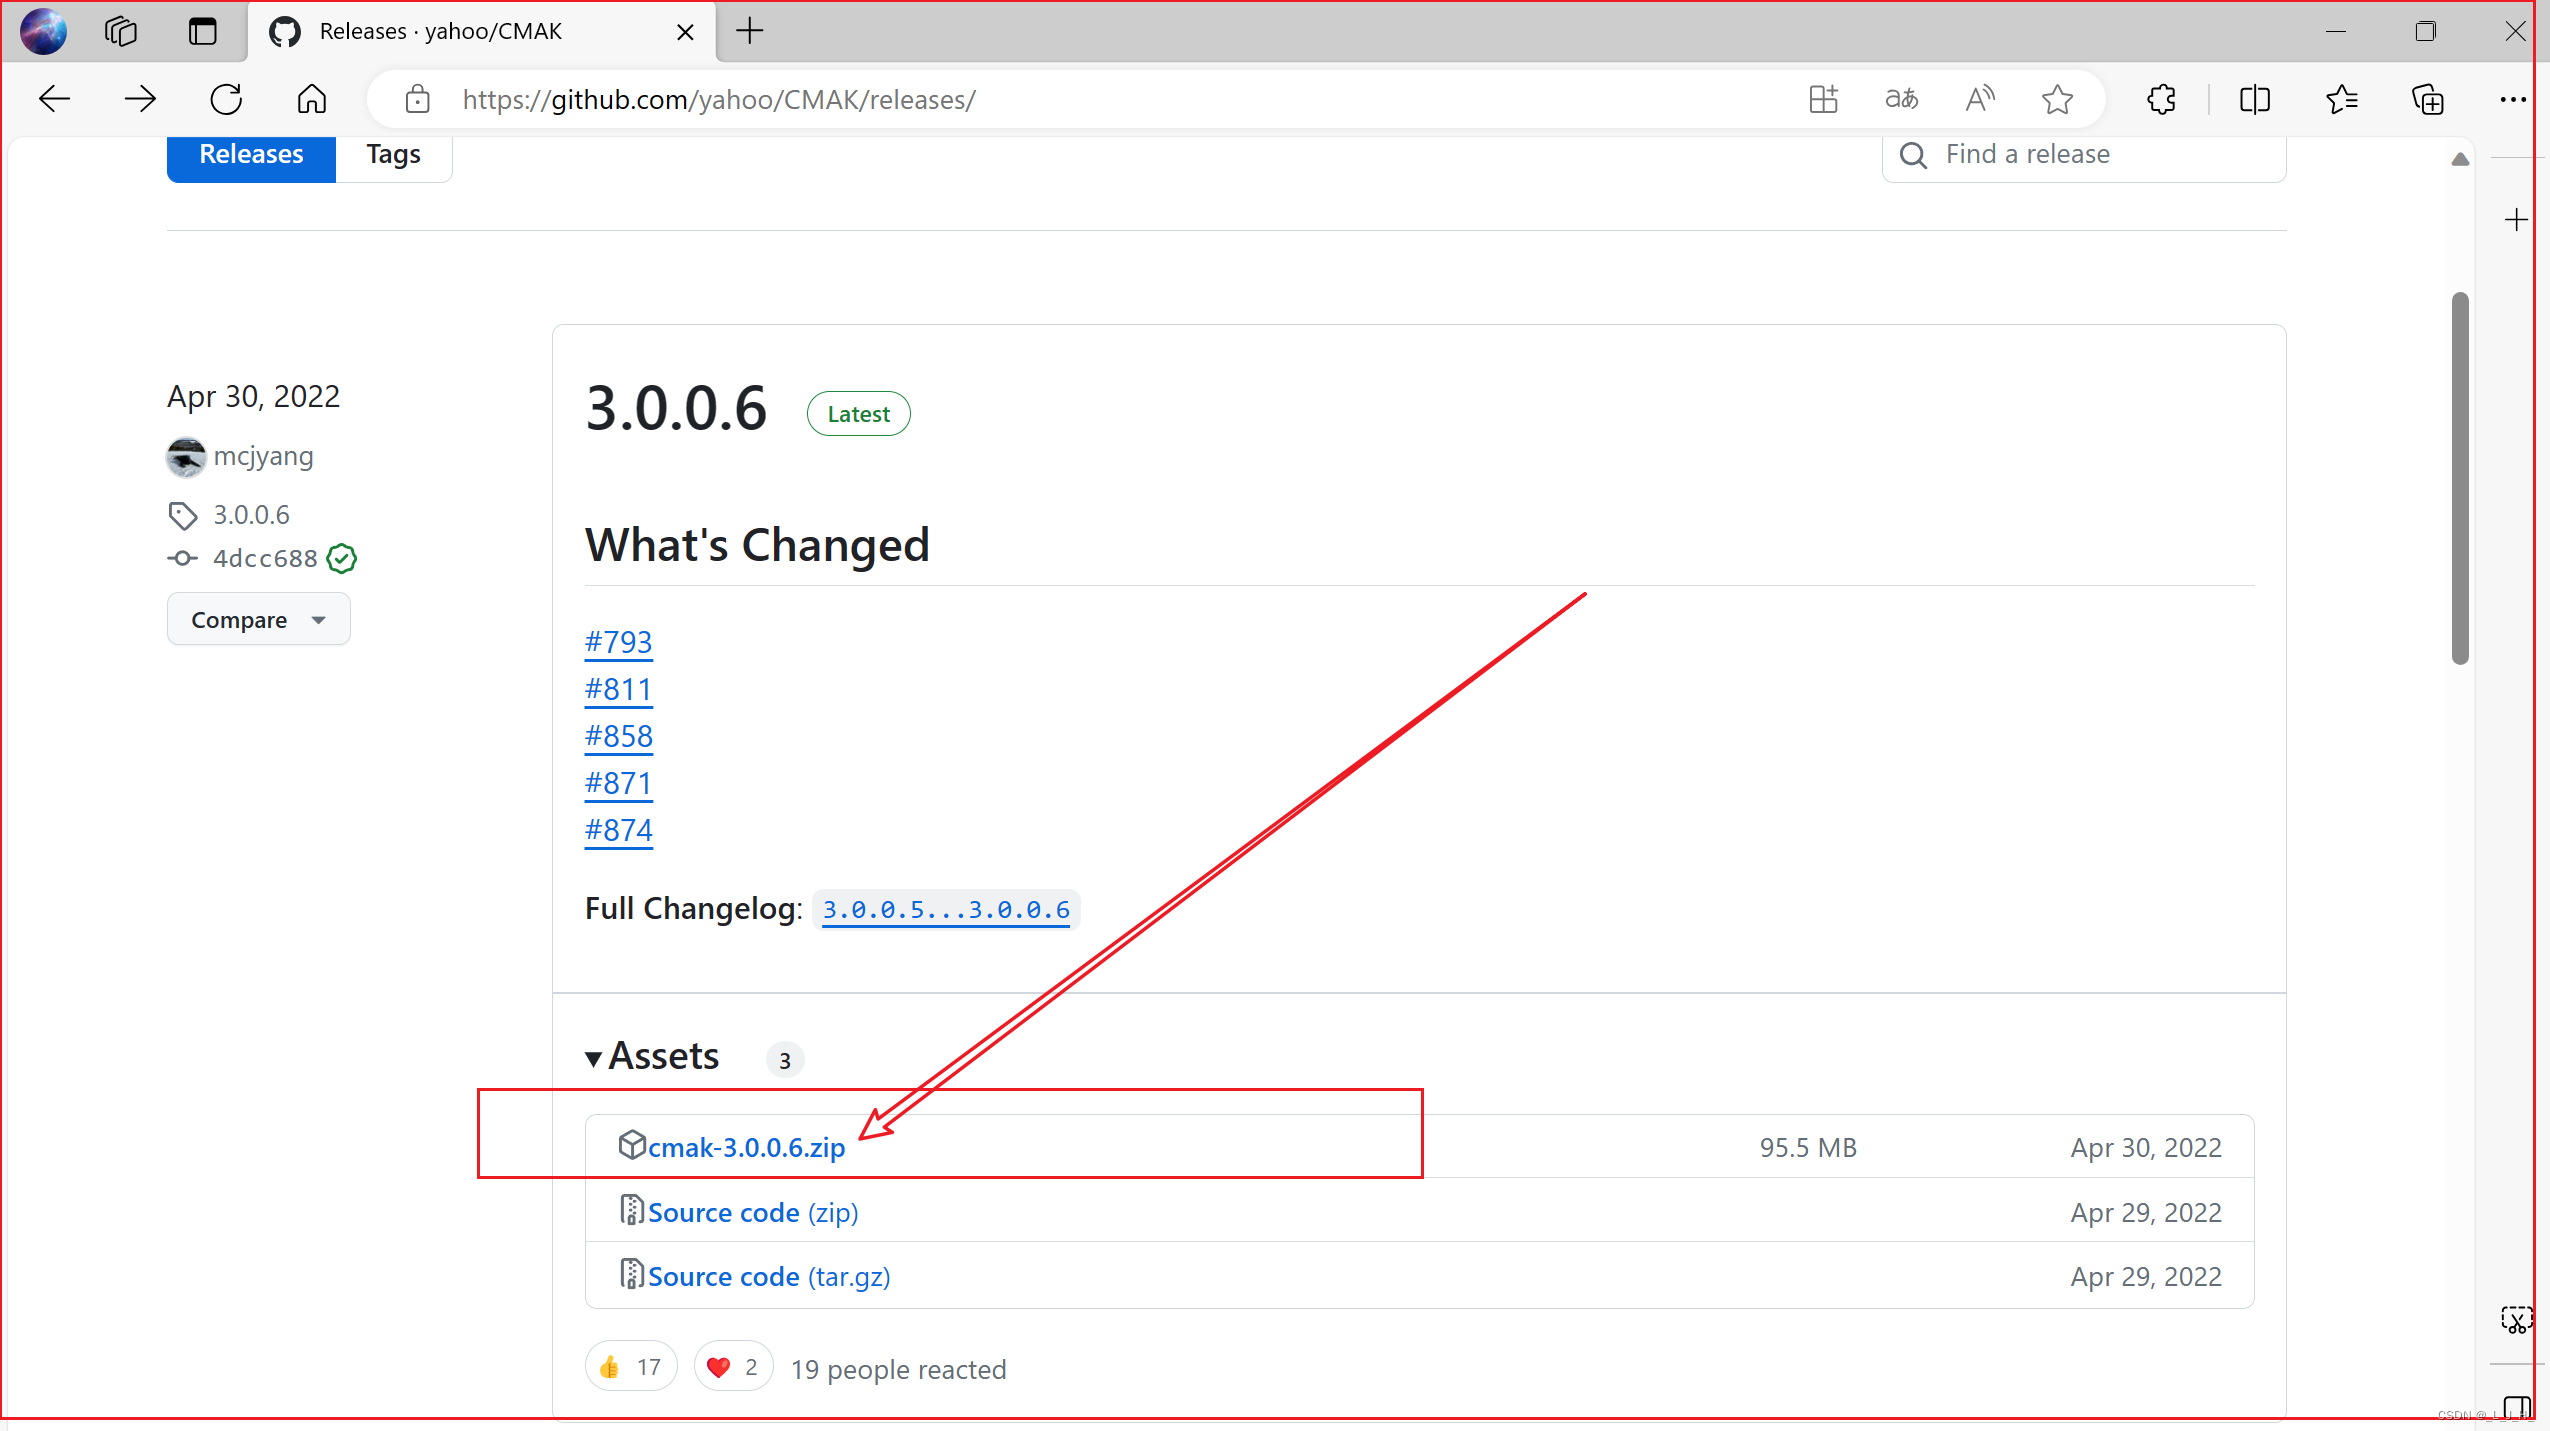Click the GitHub Octocat logo icon
Image resolution: width=2550 pixels, height=1431 pixels.
tap(284, 30)
